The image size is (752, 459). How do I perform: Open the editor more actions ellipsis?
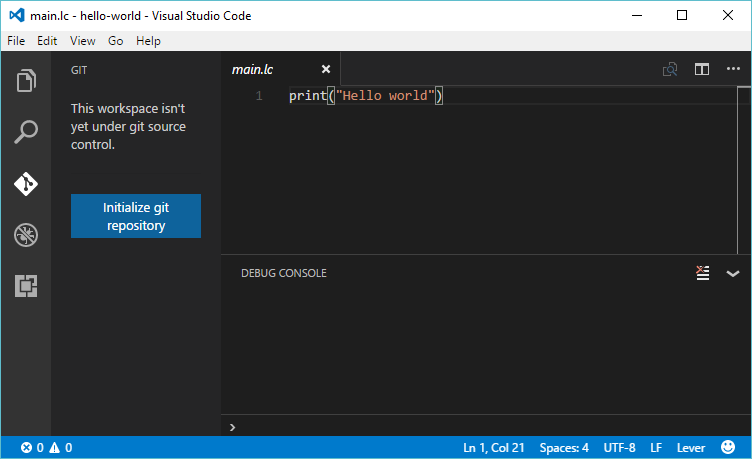pos(733,70)
